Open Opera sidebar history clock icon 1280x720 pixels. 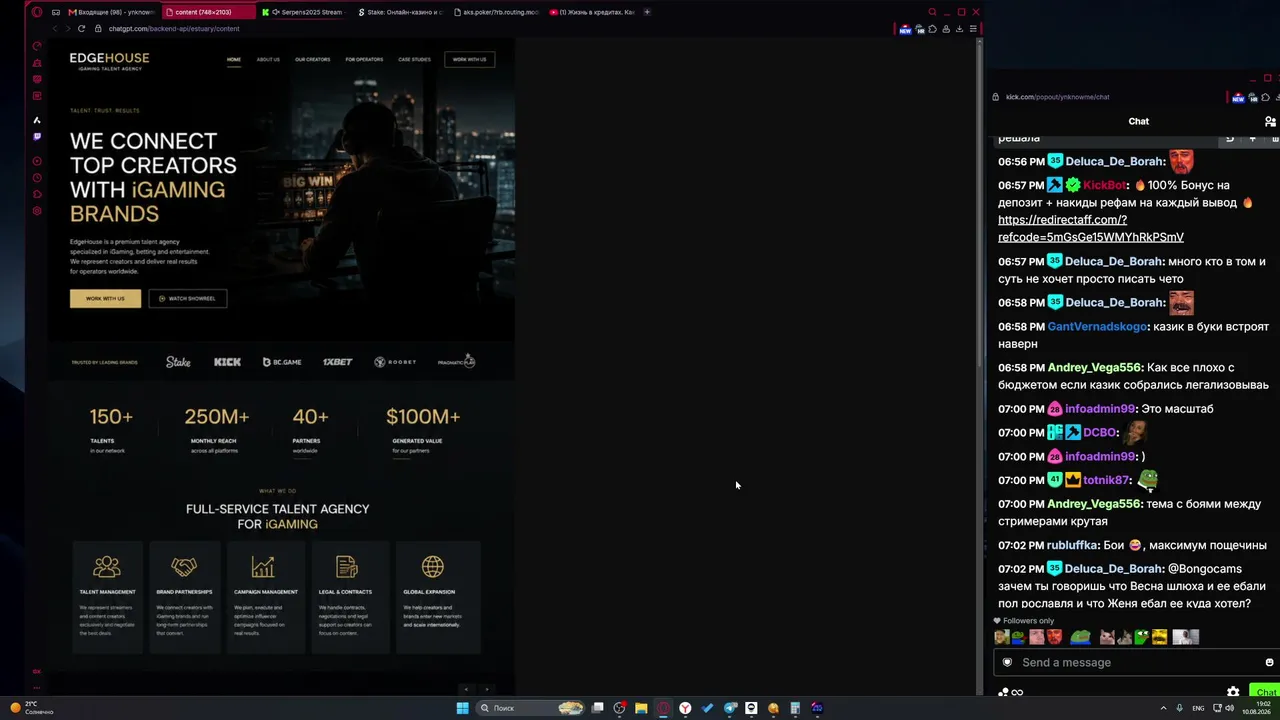pos(37,178)
